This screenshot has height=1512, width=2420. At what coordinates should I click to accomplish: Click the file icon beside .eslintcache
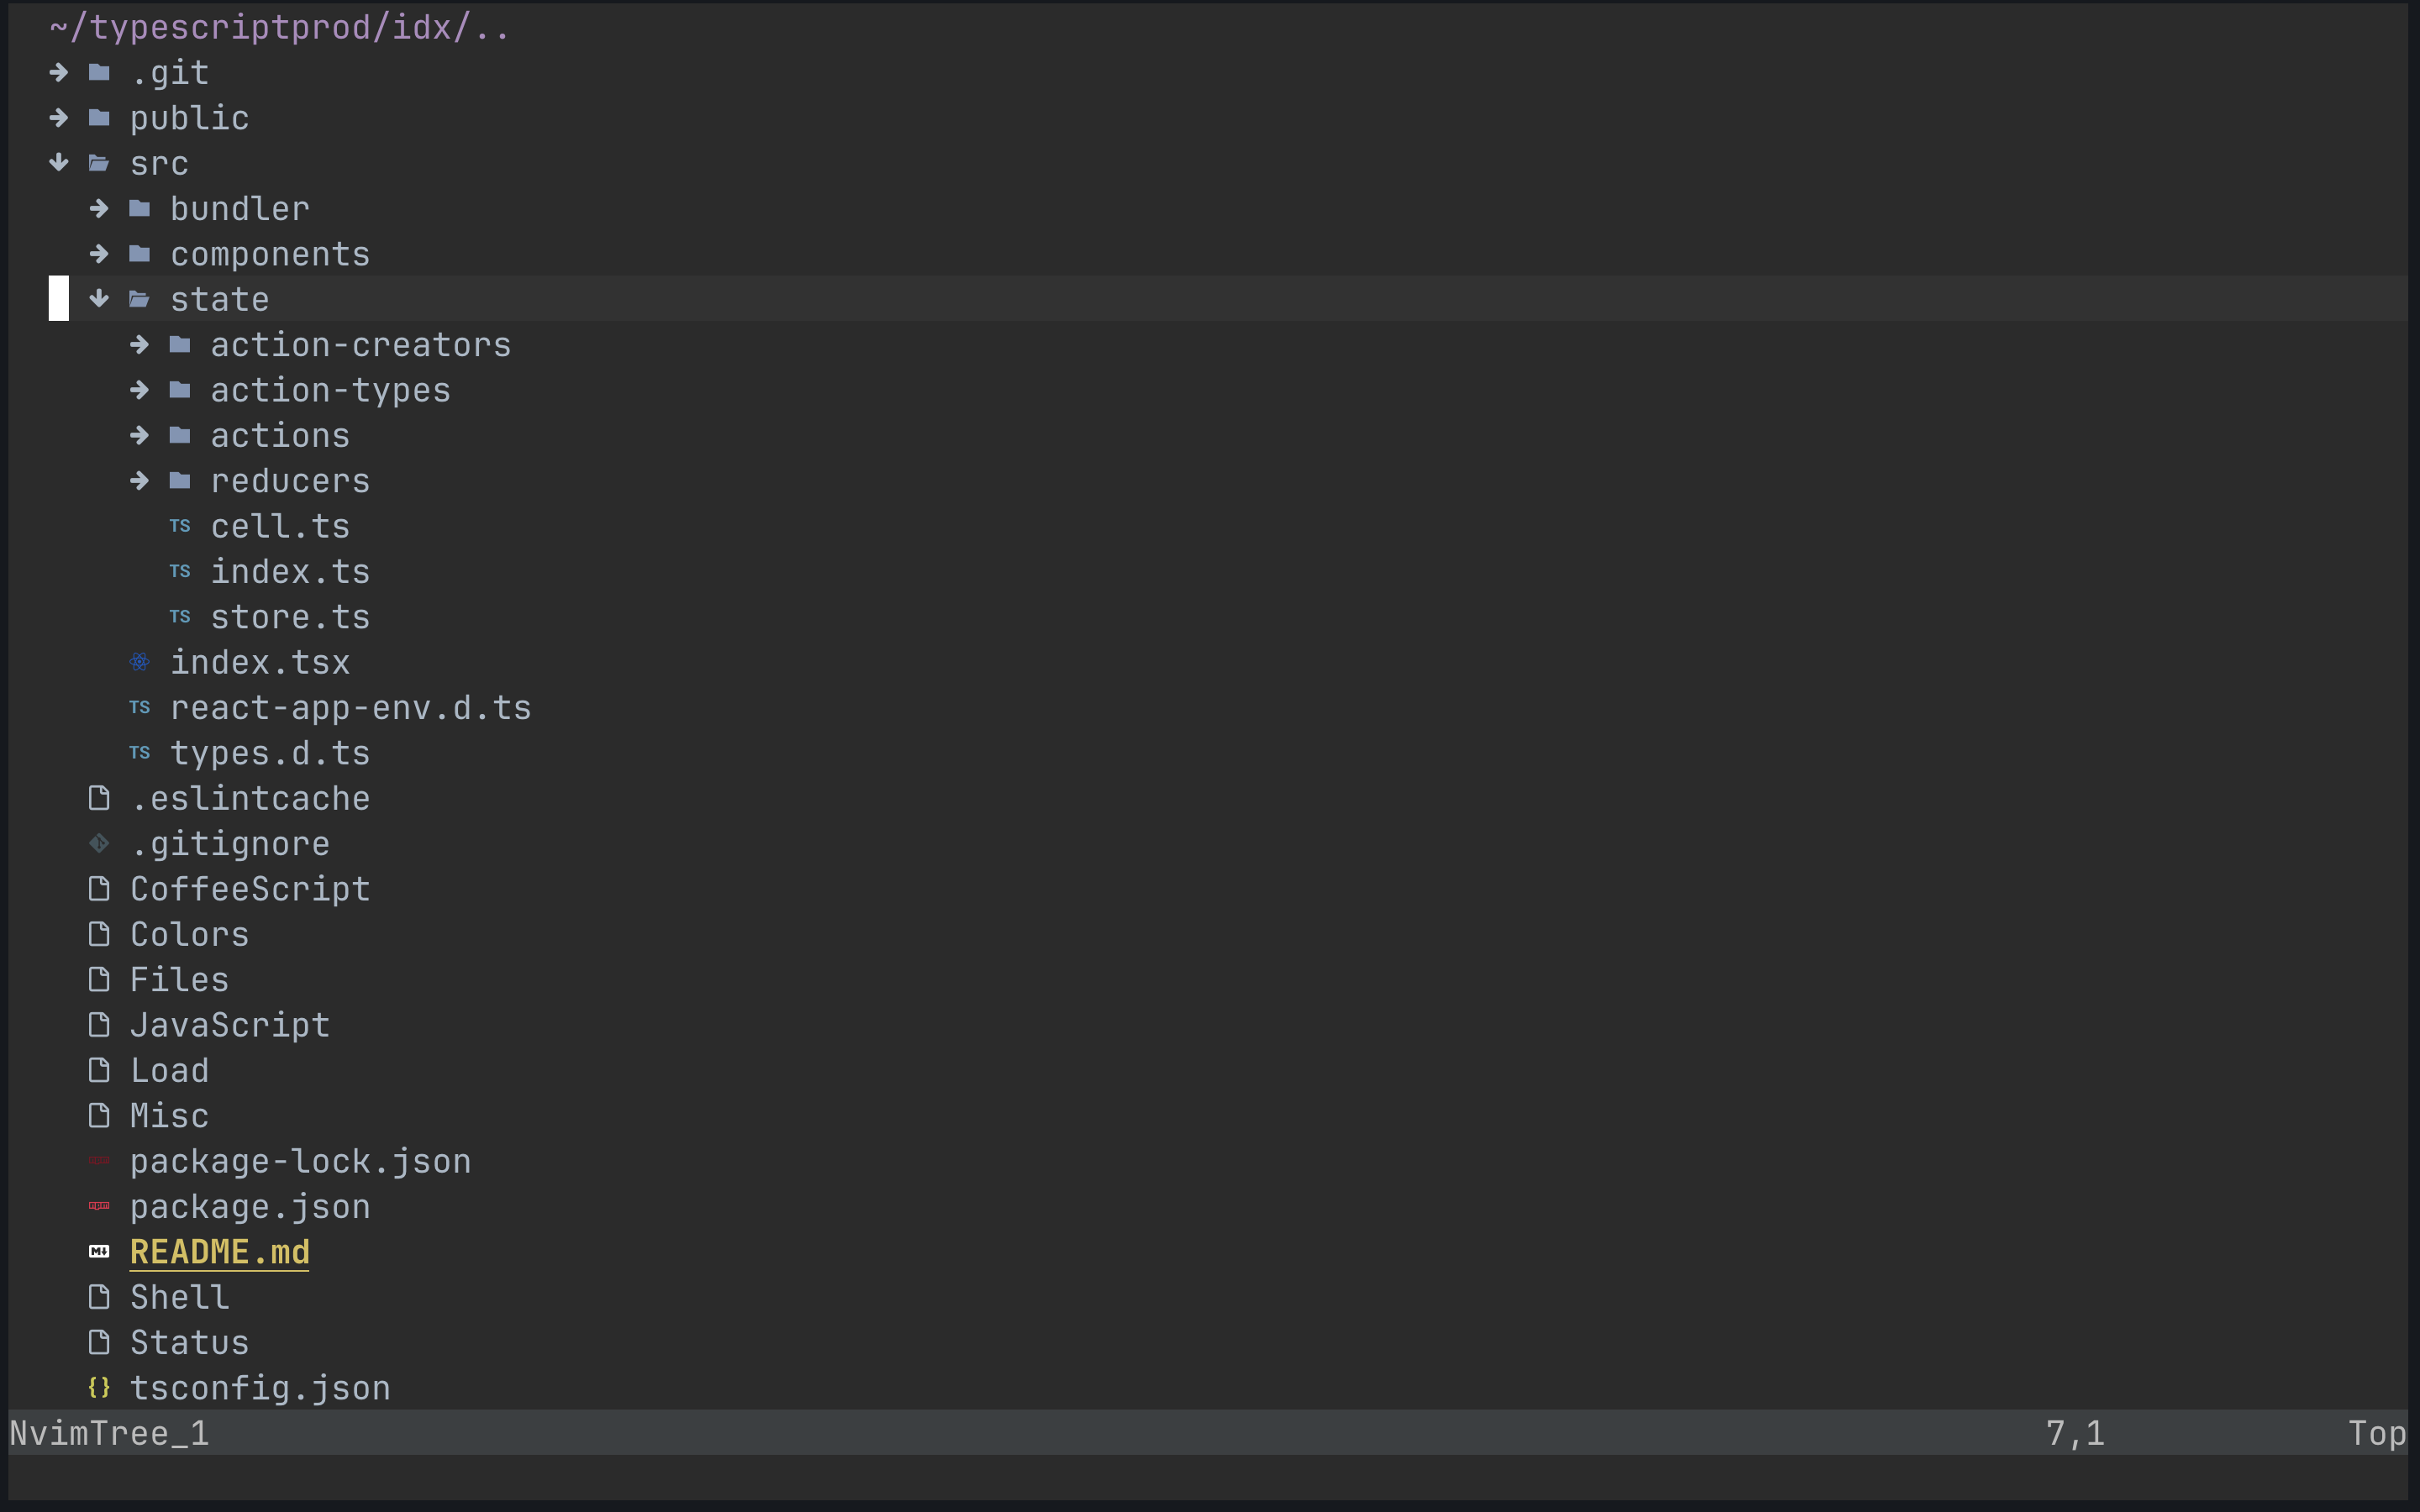(x=99, y=798)
